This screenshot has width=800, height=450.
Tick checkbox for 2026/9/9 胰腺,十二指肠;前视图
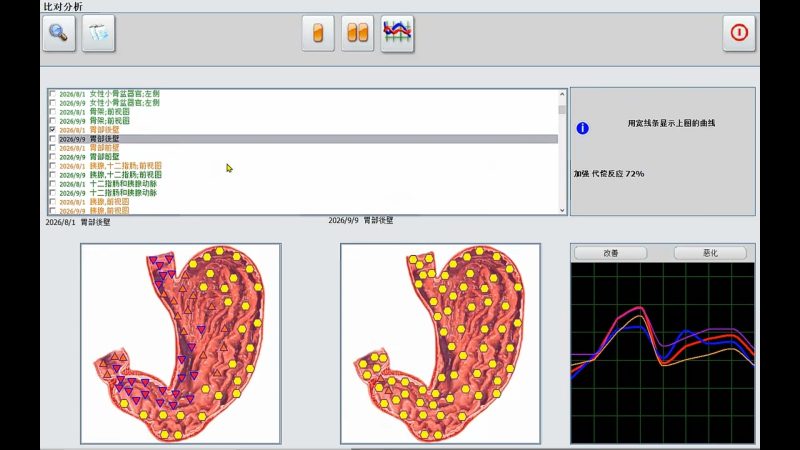pyautogui.click(x=53, y=175)
